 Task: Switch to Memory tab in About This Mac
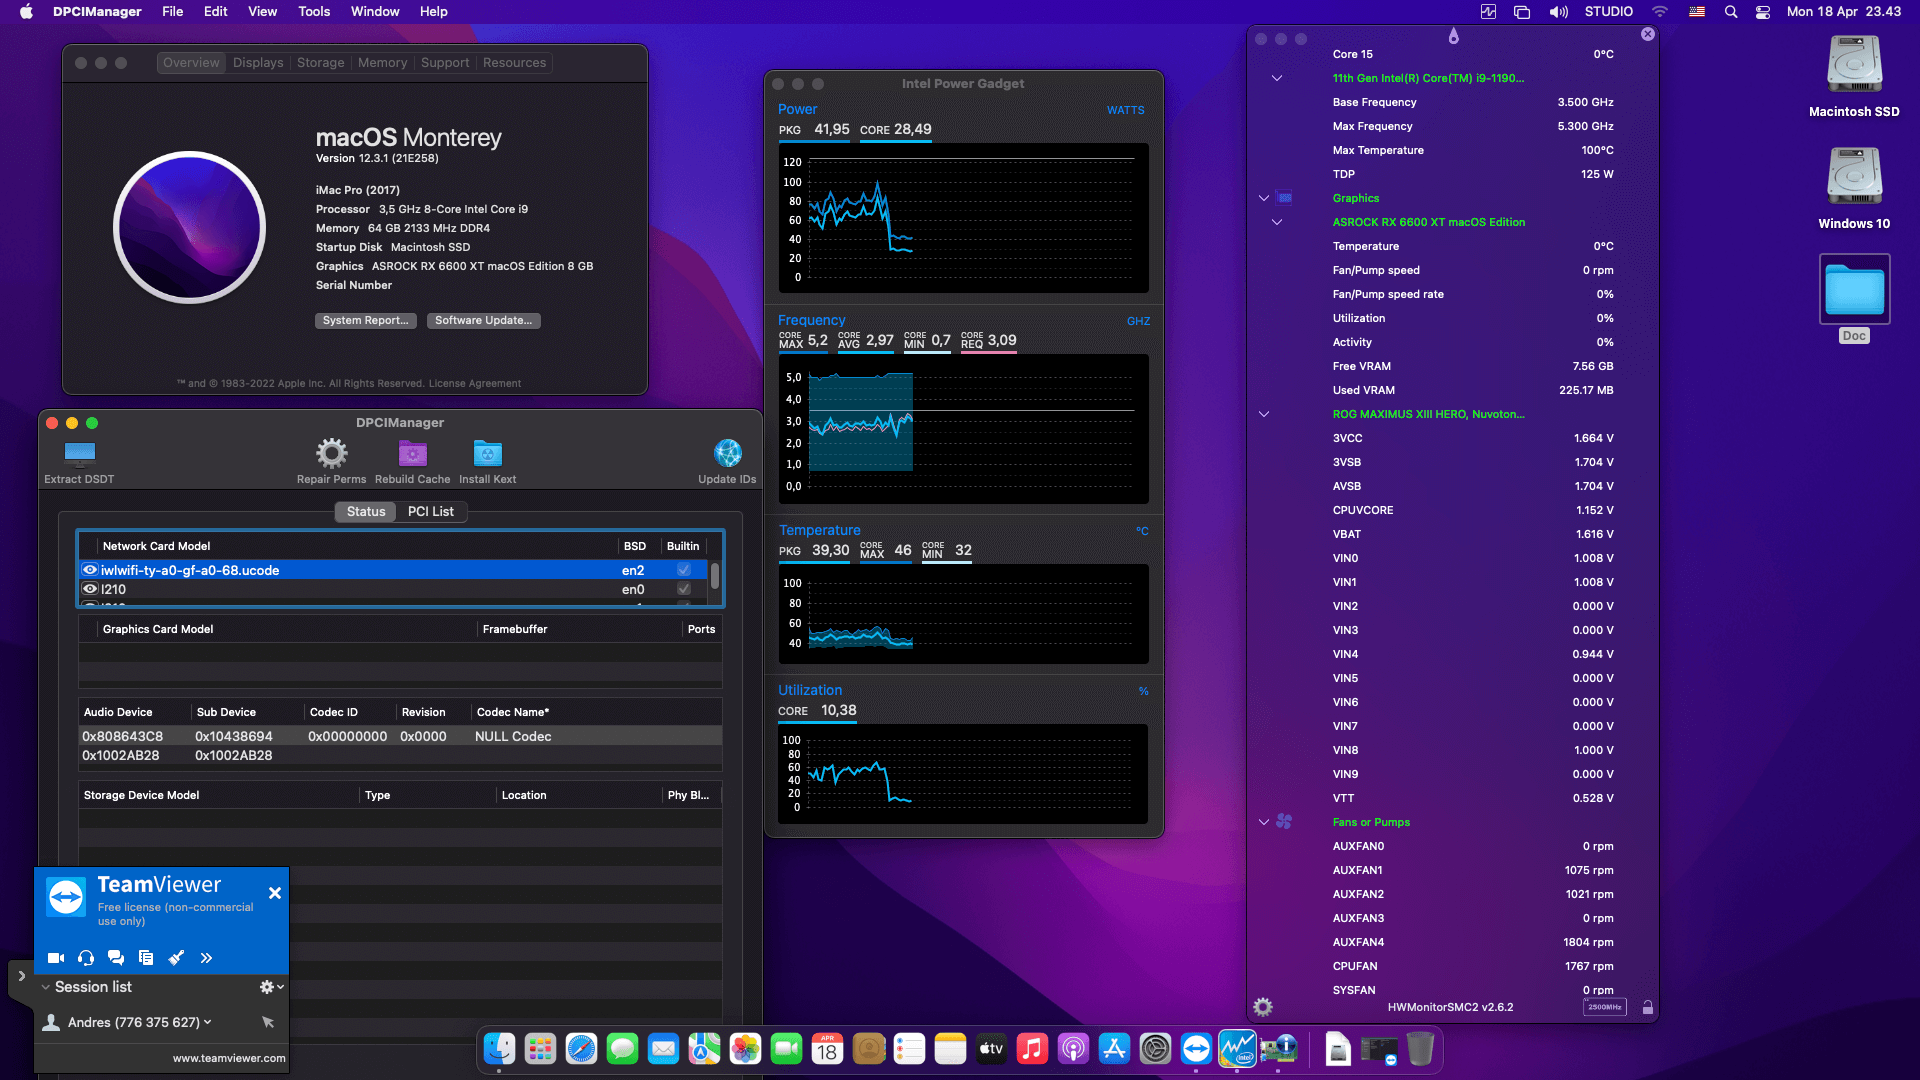pos(383,62)
